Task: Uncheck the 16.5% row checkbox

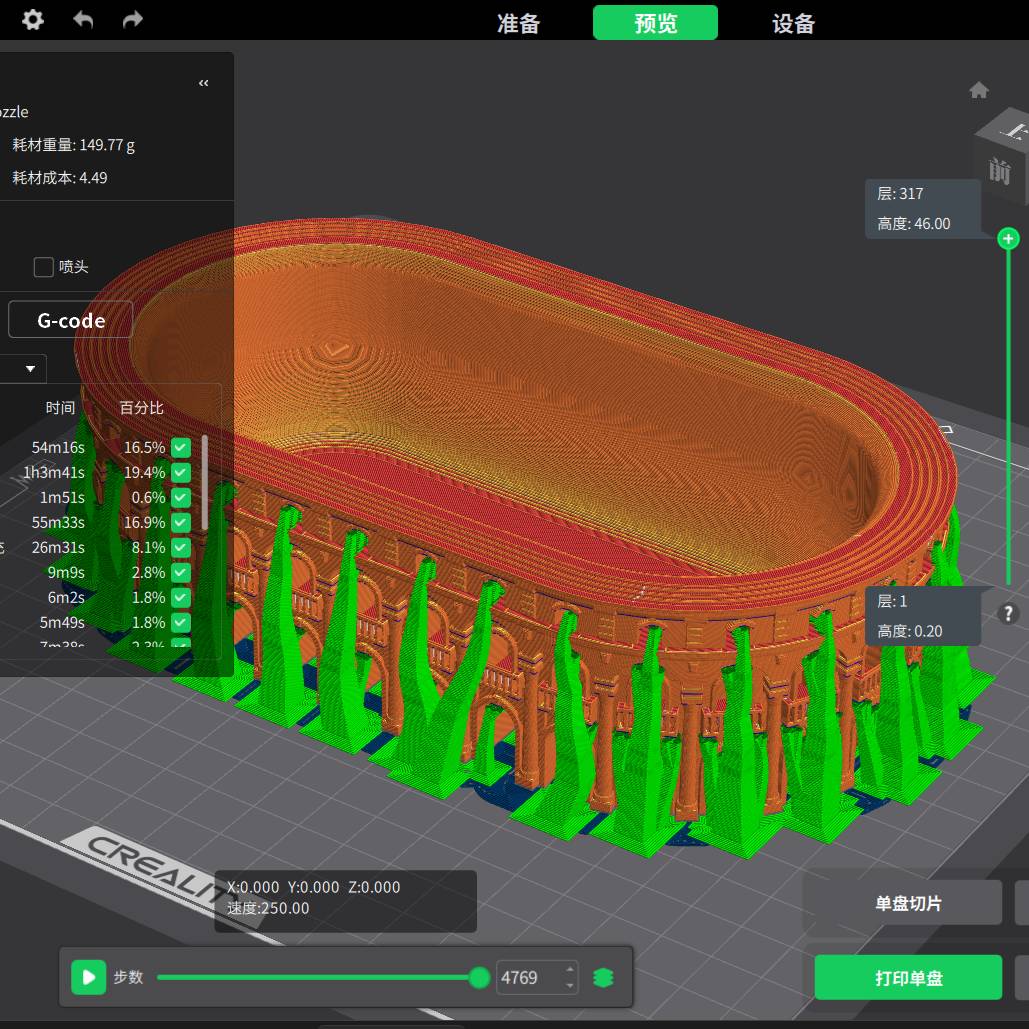Action: point(181,448)
